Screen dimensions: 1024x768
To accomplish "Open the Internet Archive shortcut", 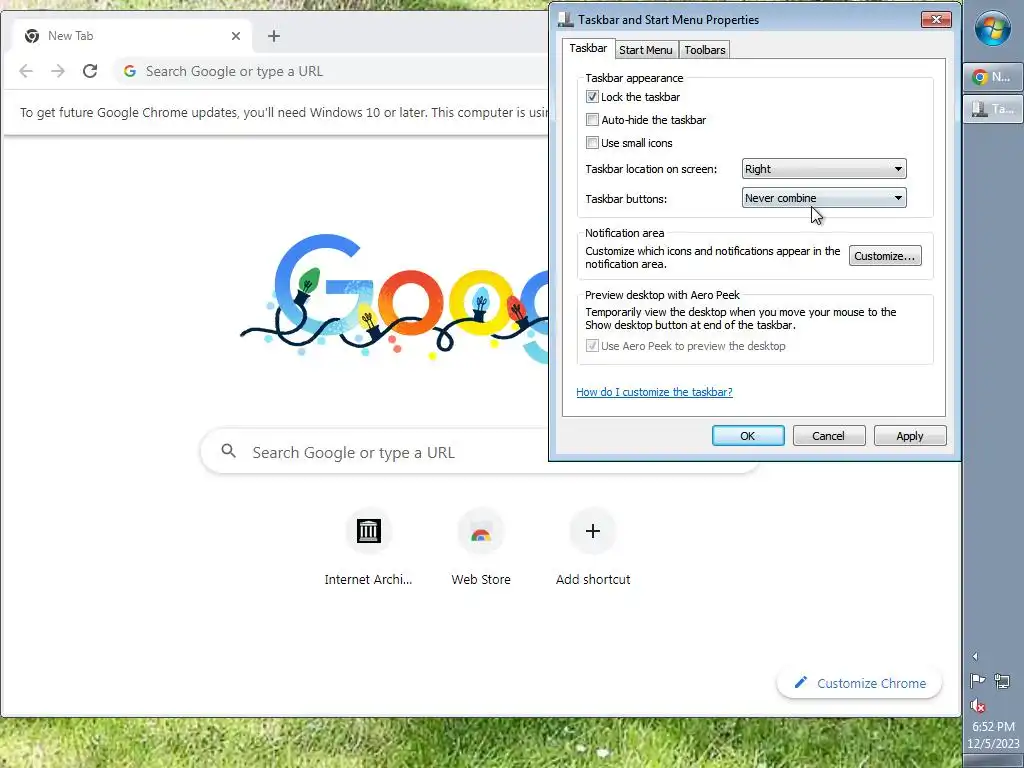I will coord(368,548).
